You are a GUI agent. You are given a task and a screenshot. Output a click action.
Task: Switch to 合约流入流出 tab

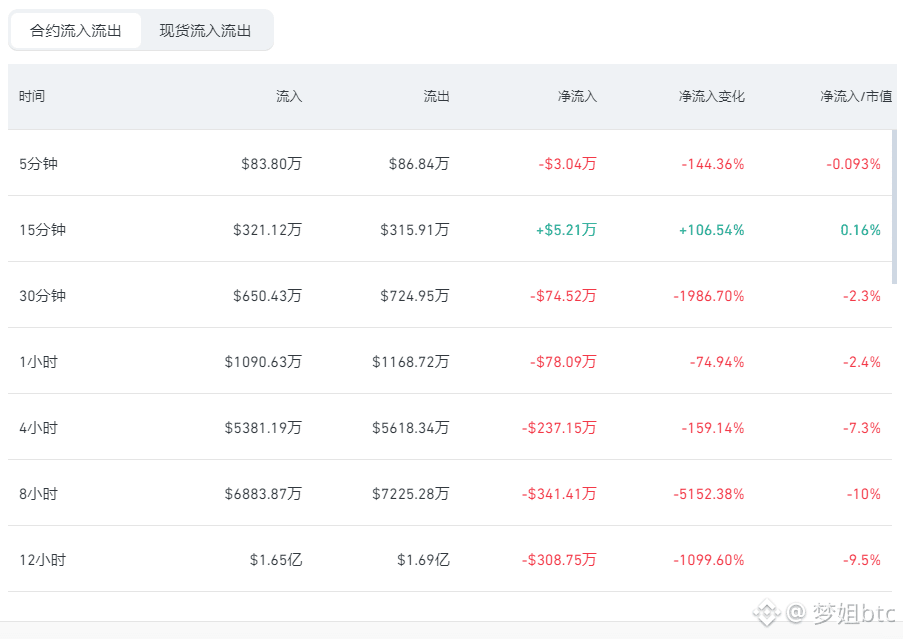point(75,31)
